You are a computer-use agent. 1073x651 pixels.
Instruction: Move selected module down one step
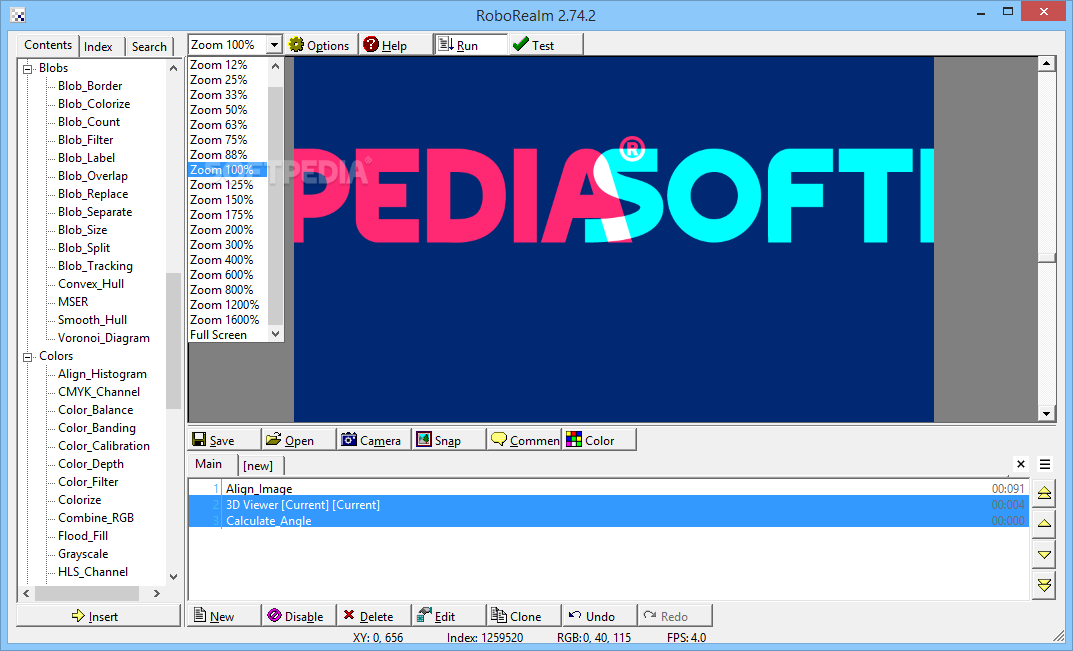coord(1044,554)
